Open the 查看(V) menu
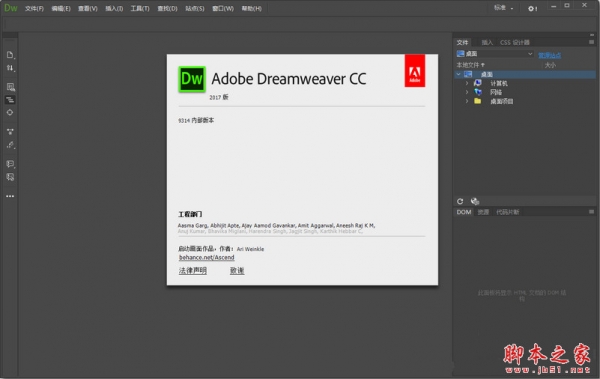 88,8
